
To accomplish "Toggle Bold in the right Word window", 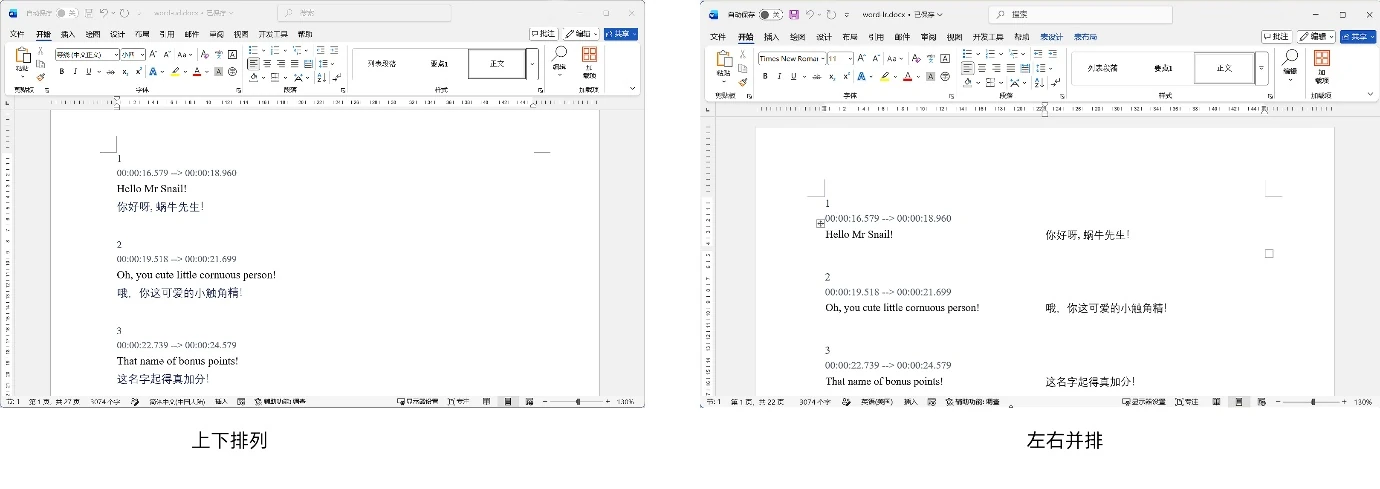I will pyautogui.click(x=764, y=76).
